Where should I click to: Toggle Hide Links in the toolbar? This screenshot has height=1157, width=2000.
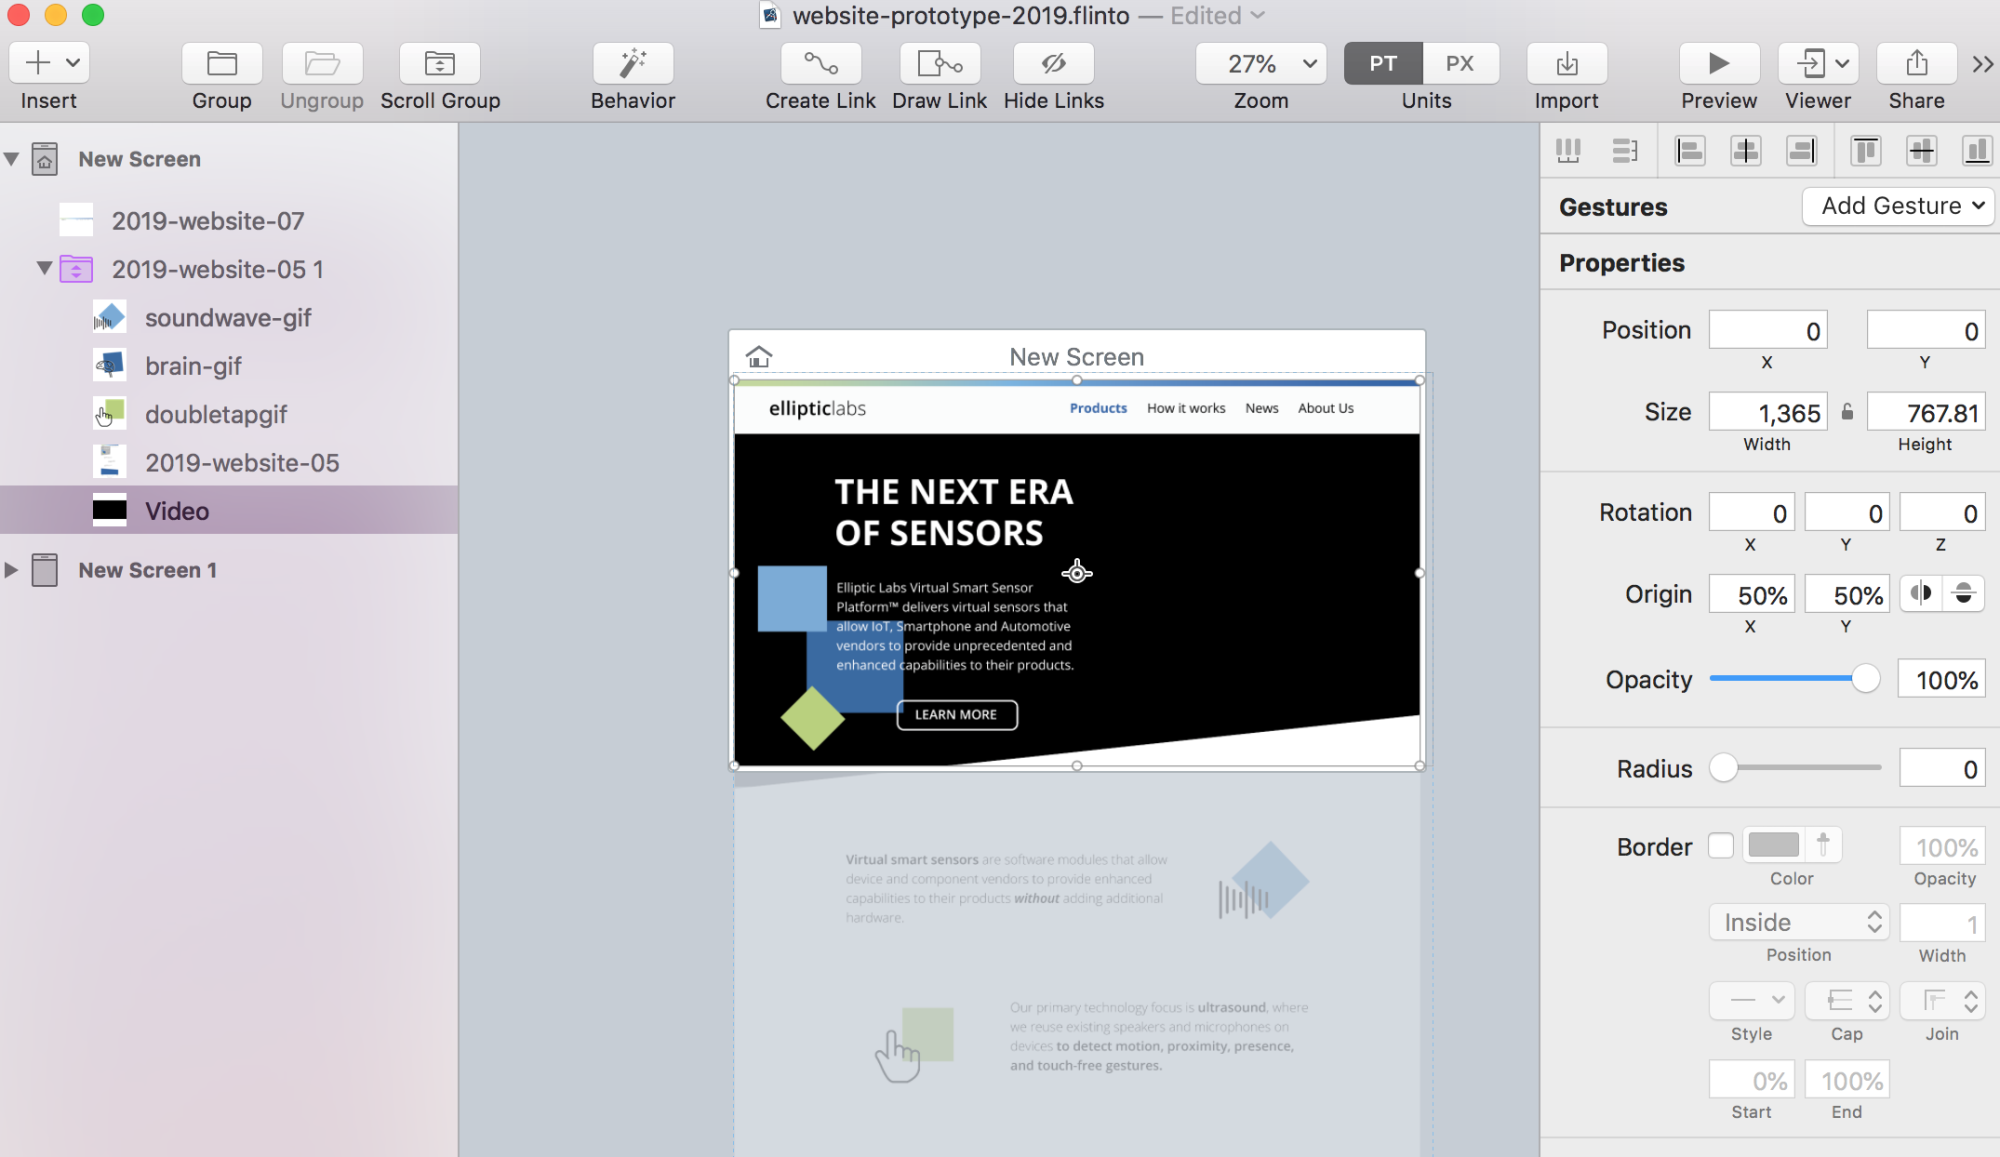click(x=1054, y=63)
